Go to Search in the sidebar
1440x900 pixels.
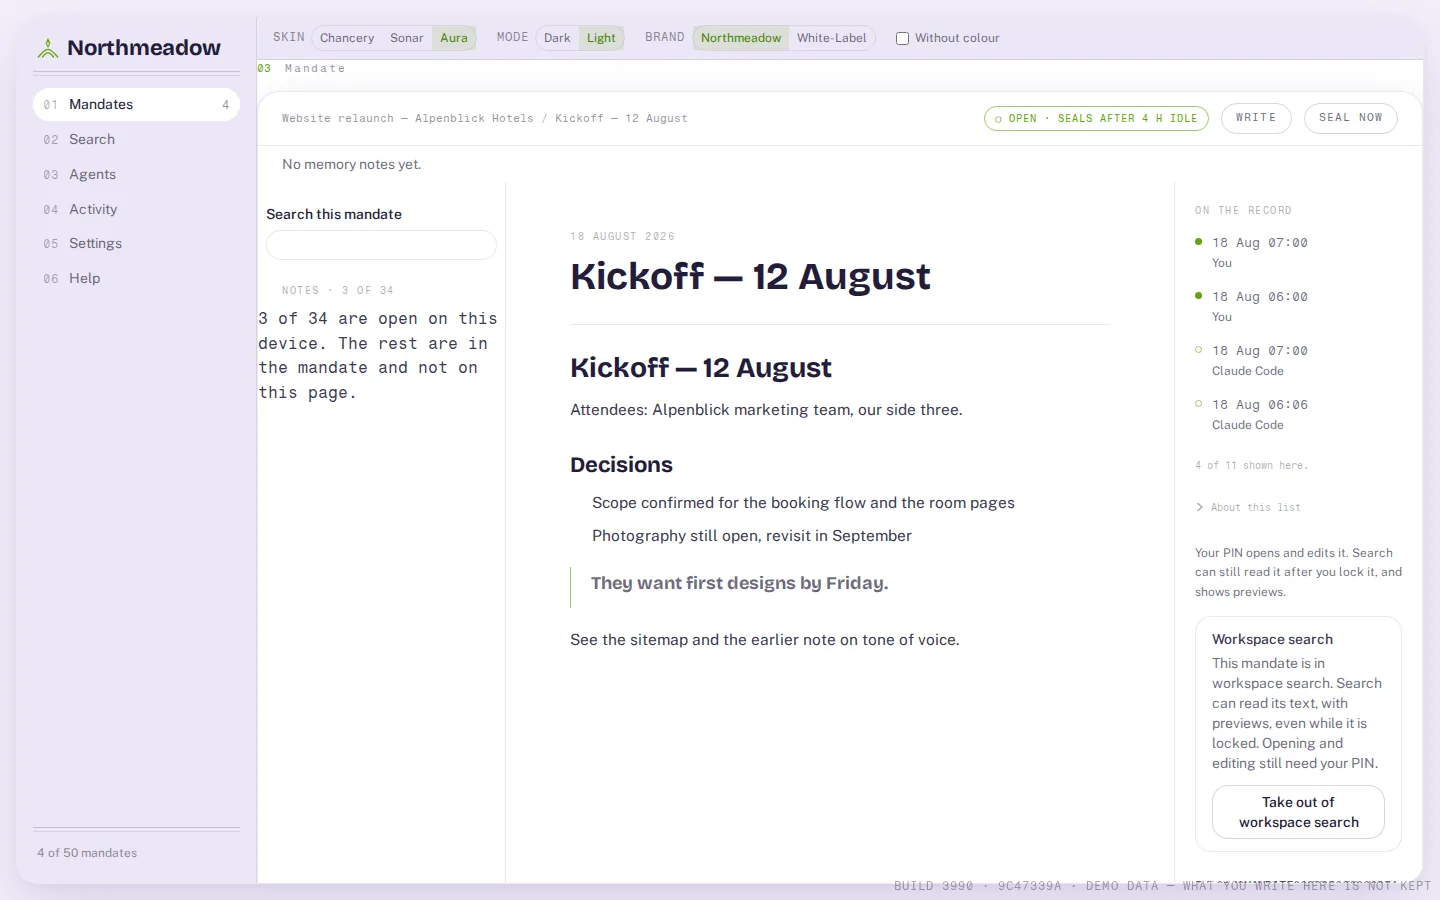[x=136, y=139]
